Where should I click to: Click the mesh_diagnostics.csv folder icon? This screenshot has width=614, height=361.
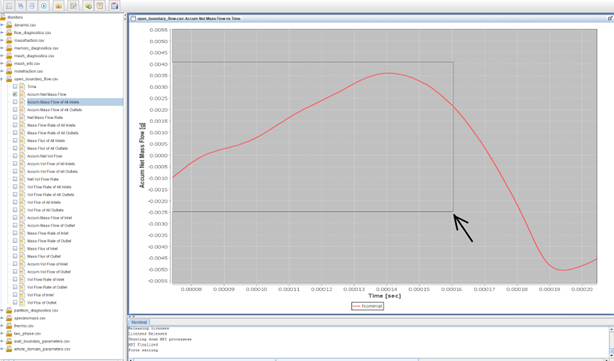coord(9,56)
